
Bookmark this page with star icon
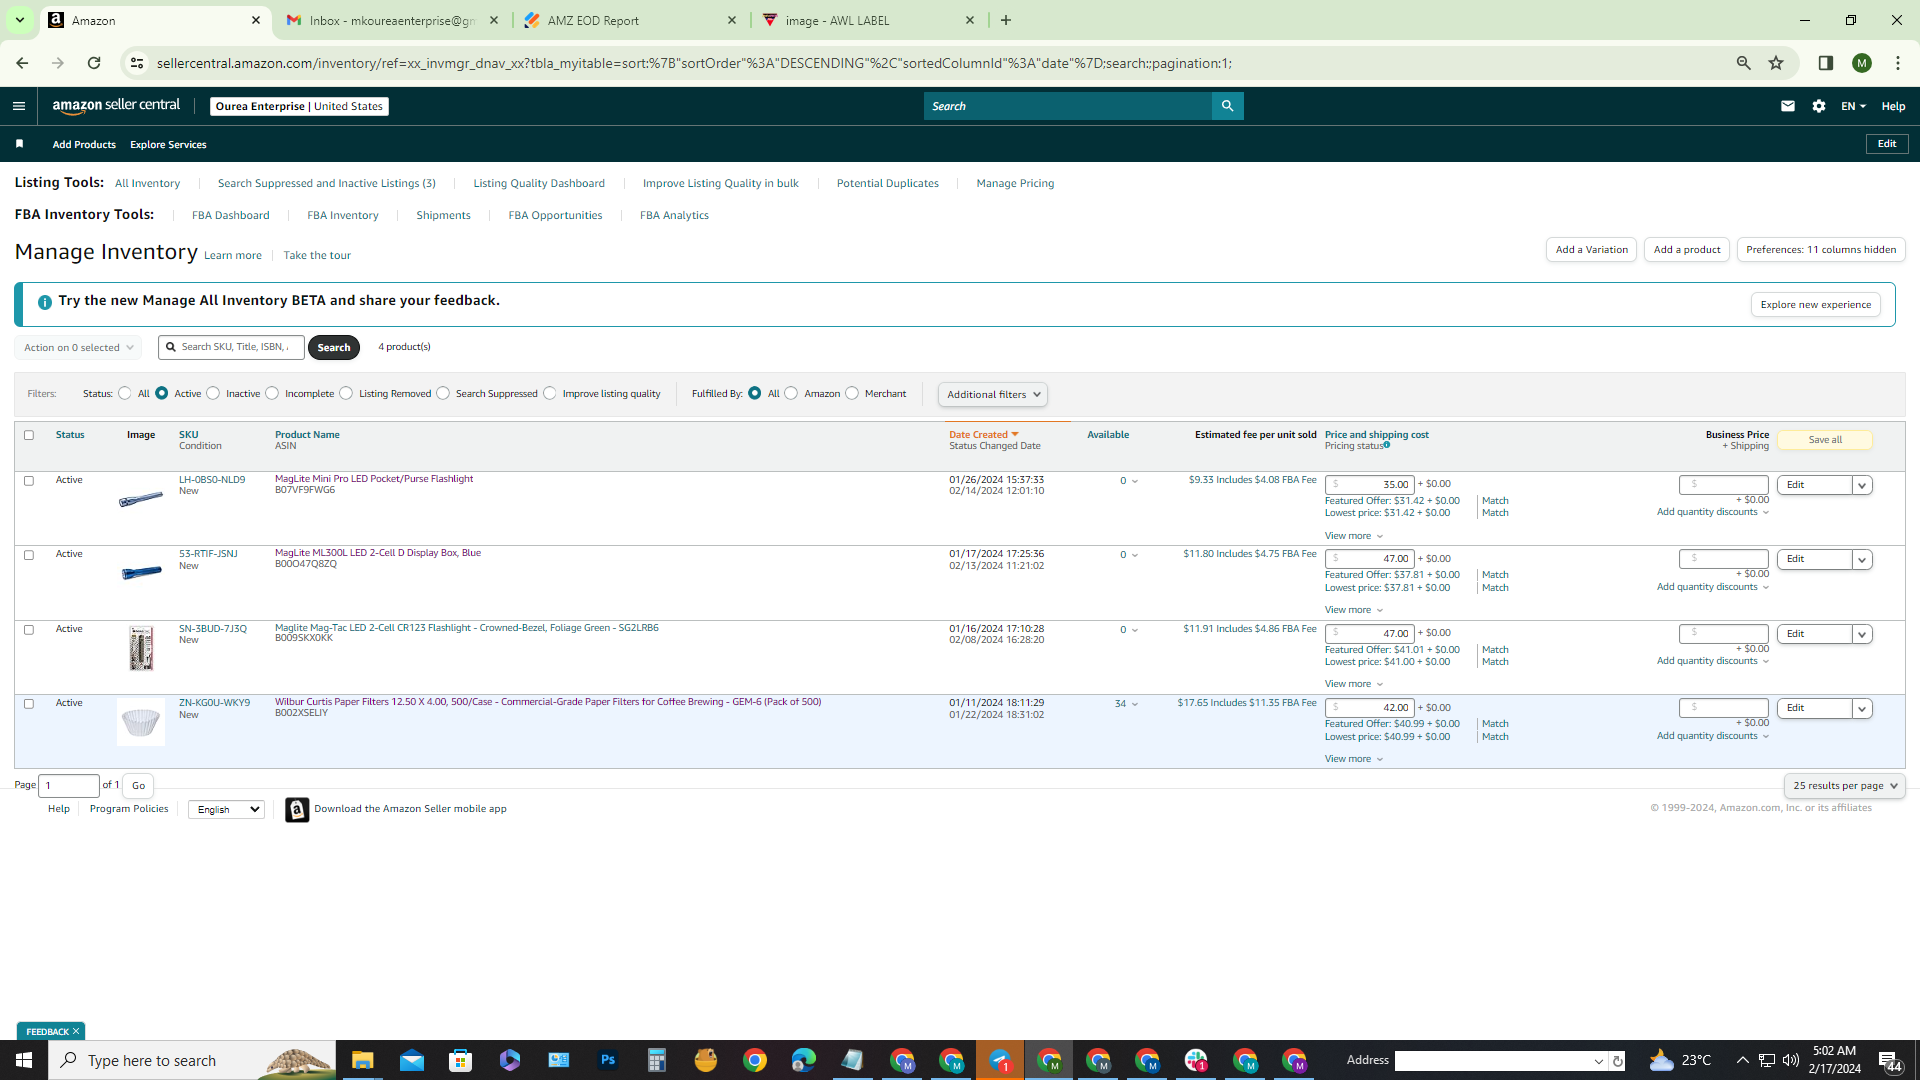click(x=1776, y=63)
